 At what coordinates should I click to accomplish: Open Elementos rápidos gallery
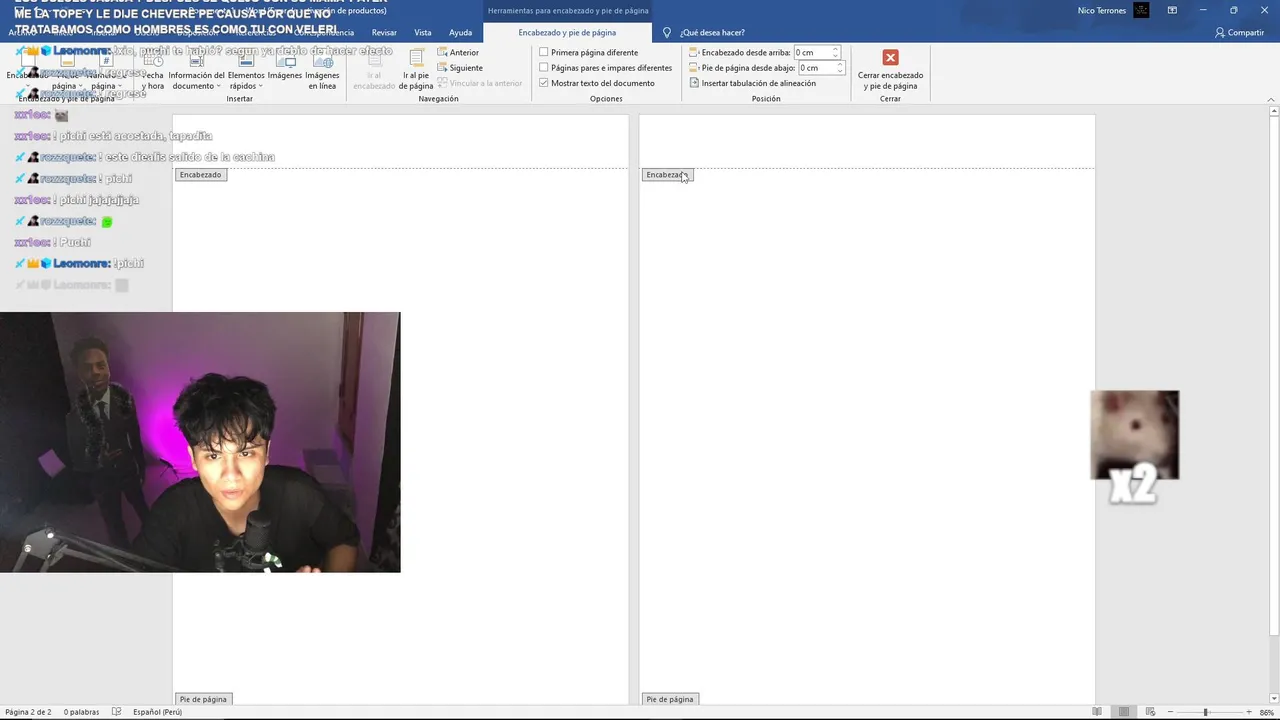point(246,70)
